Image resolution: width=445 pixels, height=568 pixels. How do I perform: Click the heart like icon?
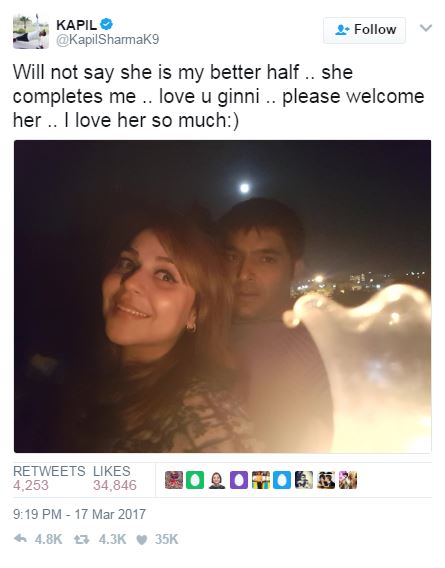point(142,540)
